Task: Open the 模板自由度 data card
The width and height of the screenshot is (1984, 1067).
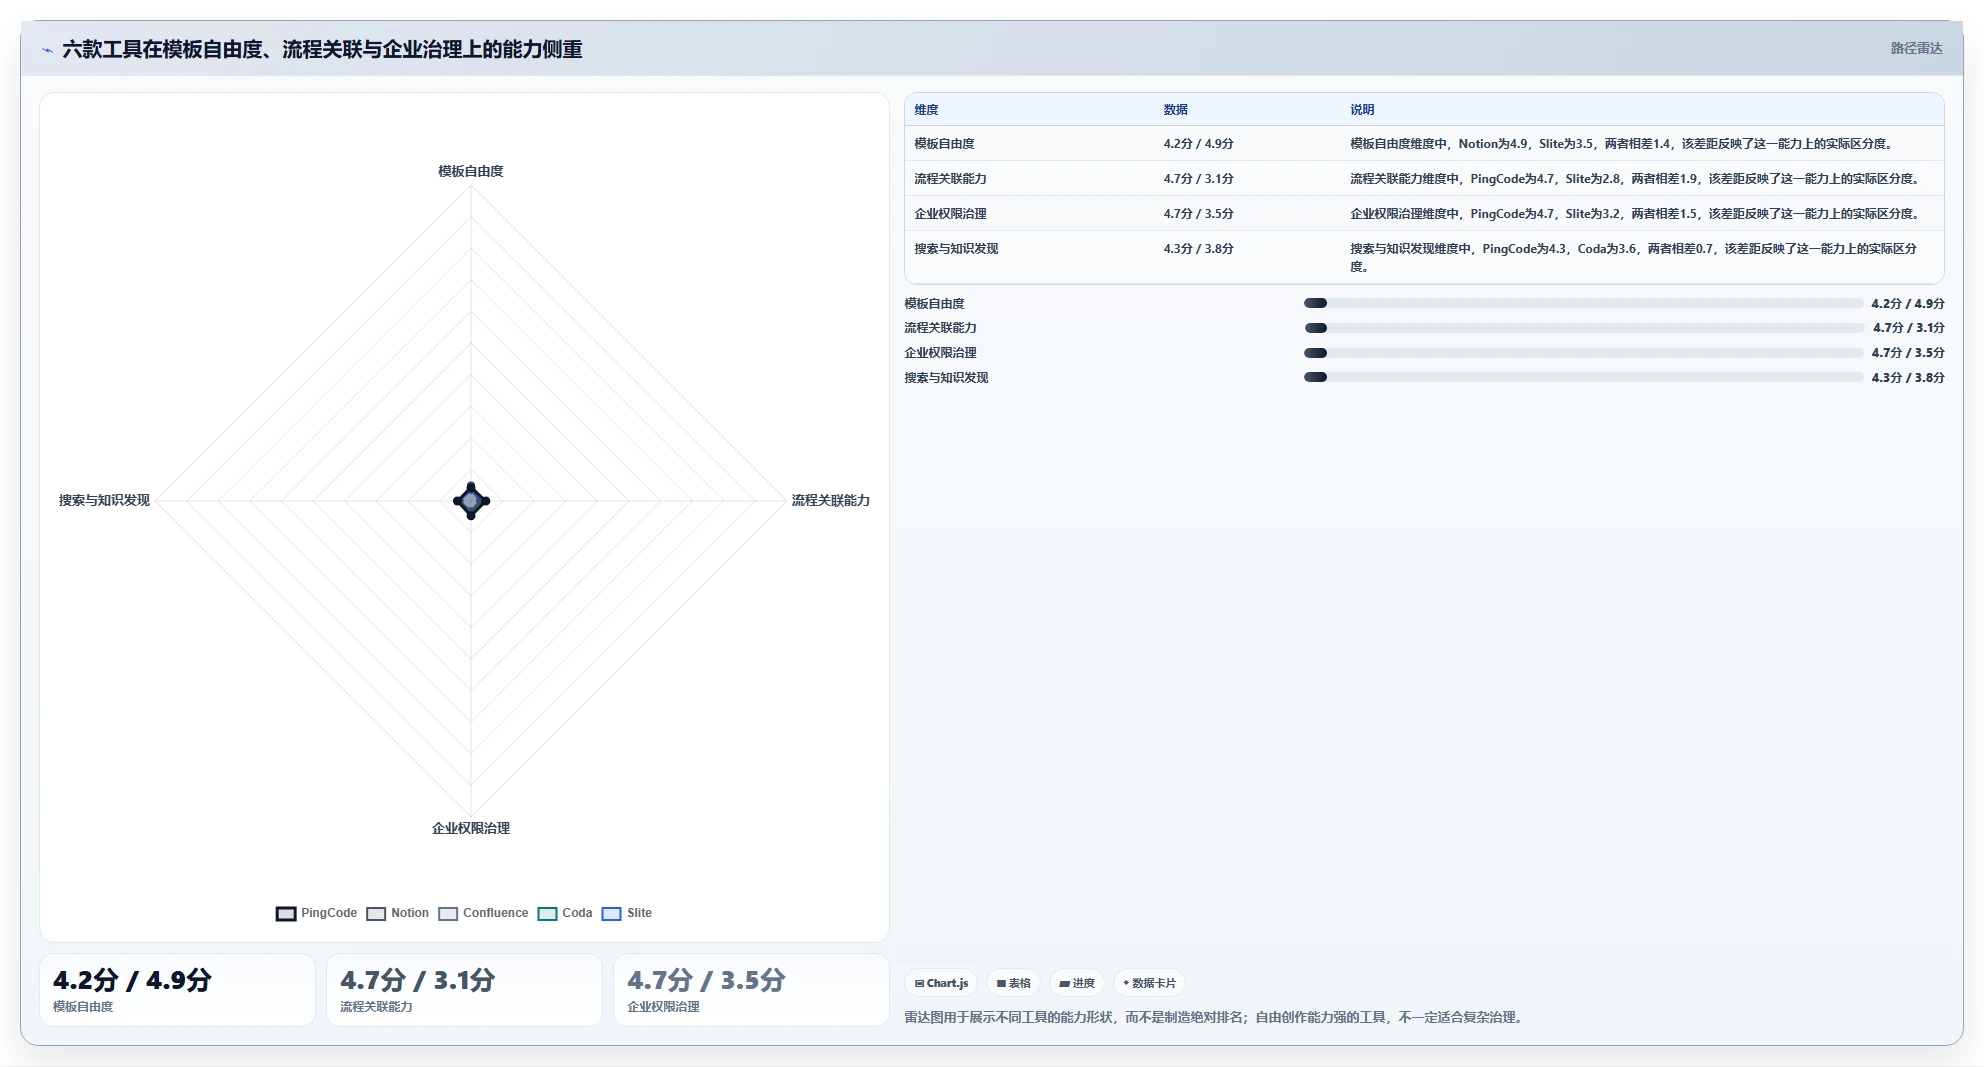Action: [x=177, y=990]
